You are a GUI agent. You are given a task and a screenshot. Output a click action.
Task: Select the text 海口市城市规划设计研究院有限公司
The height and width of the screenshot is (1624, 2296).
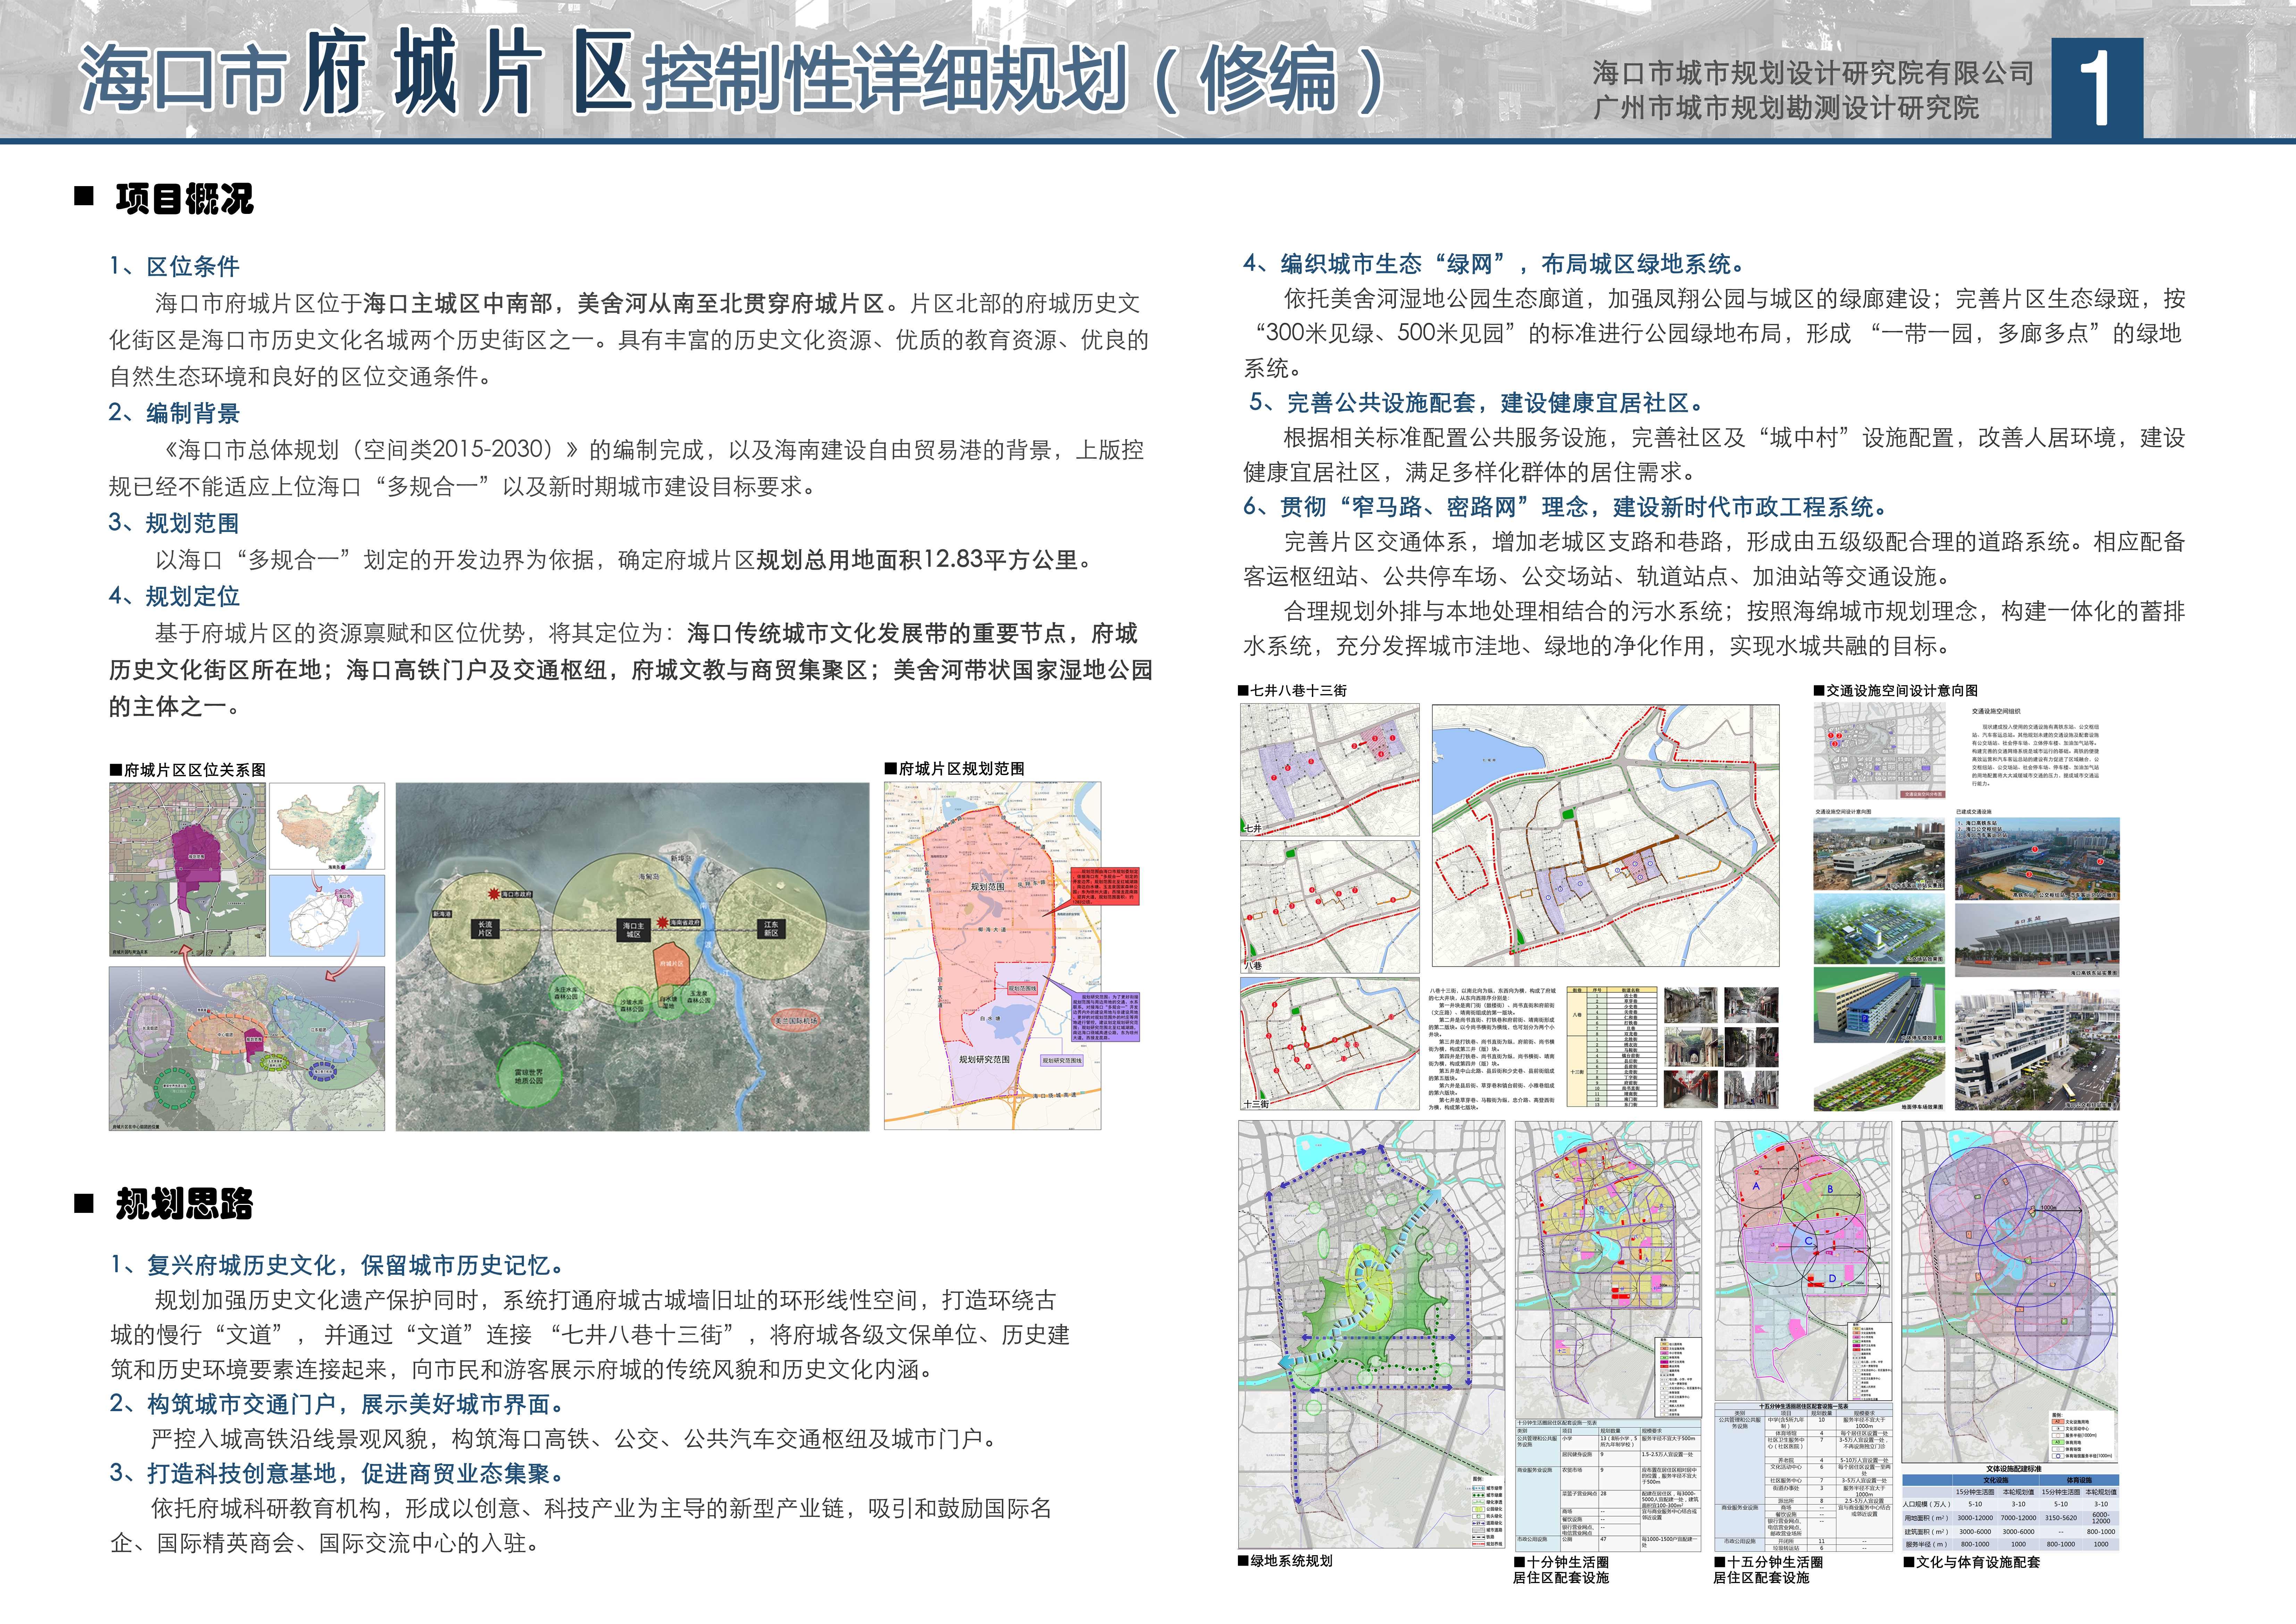(1813, 73)
